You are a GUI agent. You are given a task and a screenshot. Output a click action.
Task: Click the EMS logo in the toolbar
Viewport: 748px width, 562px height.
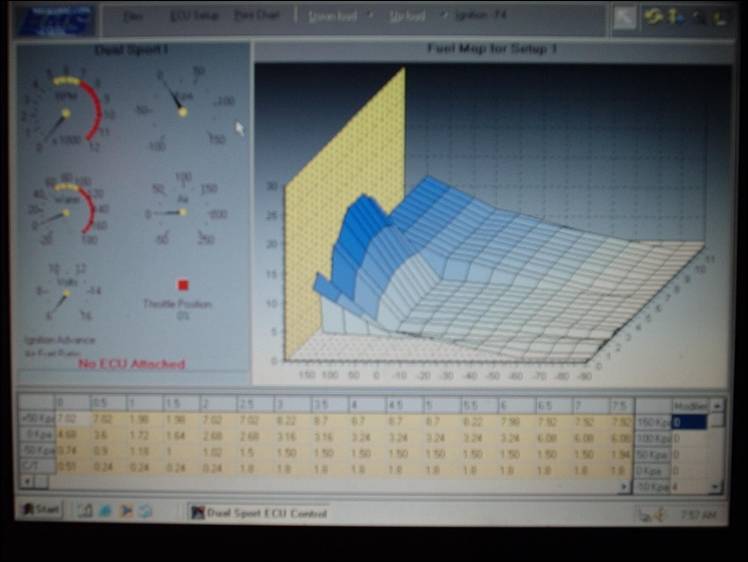coord(55,19)
